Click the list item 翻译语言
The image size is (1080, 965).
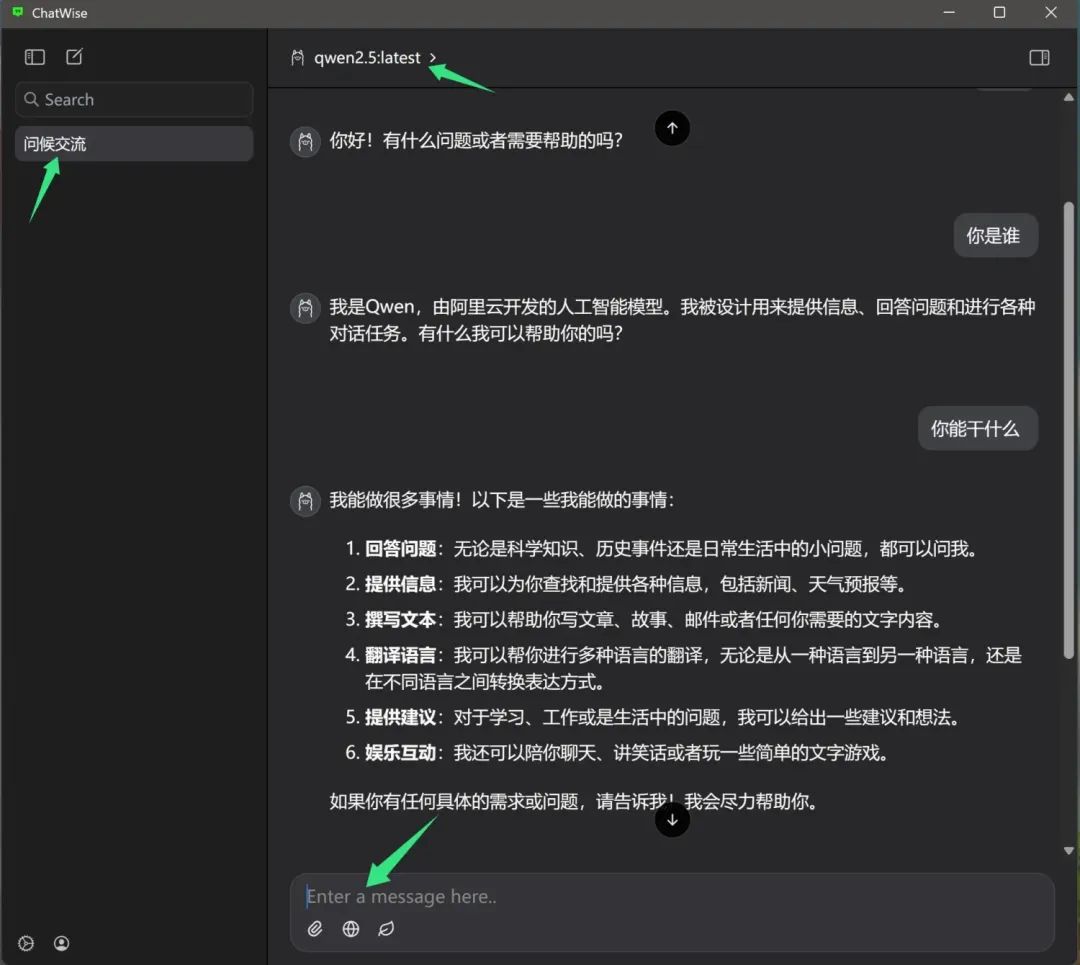[683, 668]
